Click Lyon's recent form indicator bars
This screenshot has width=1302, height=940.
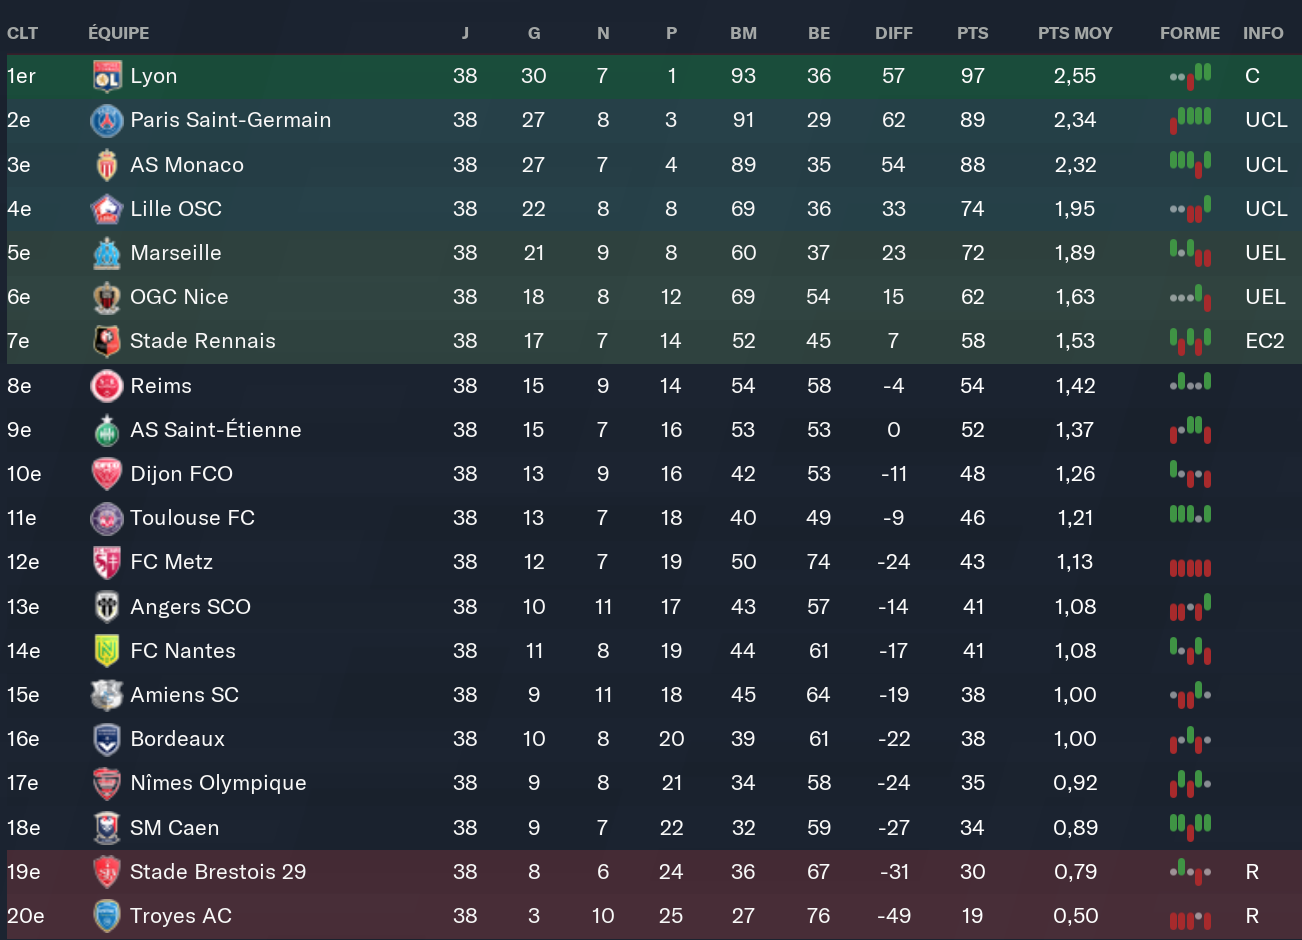[1190, 76]
